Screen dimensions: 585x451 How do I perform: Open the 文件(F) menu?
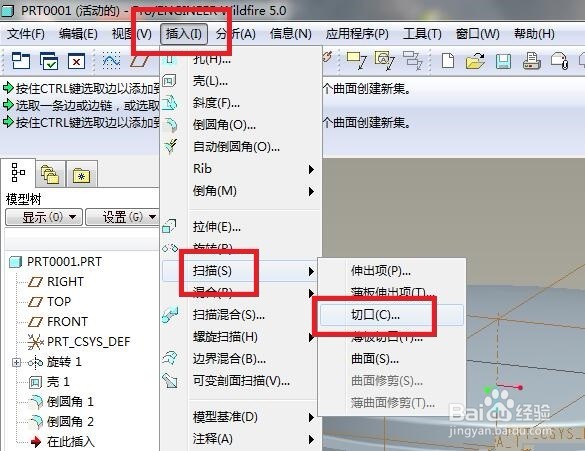pyautogui.click(x=26, y=34)
